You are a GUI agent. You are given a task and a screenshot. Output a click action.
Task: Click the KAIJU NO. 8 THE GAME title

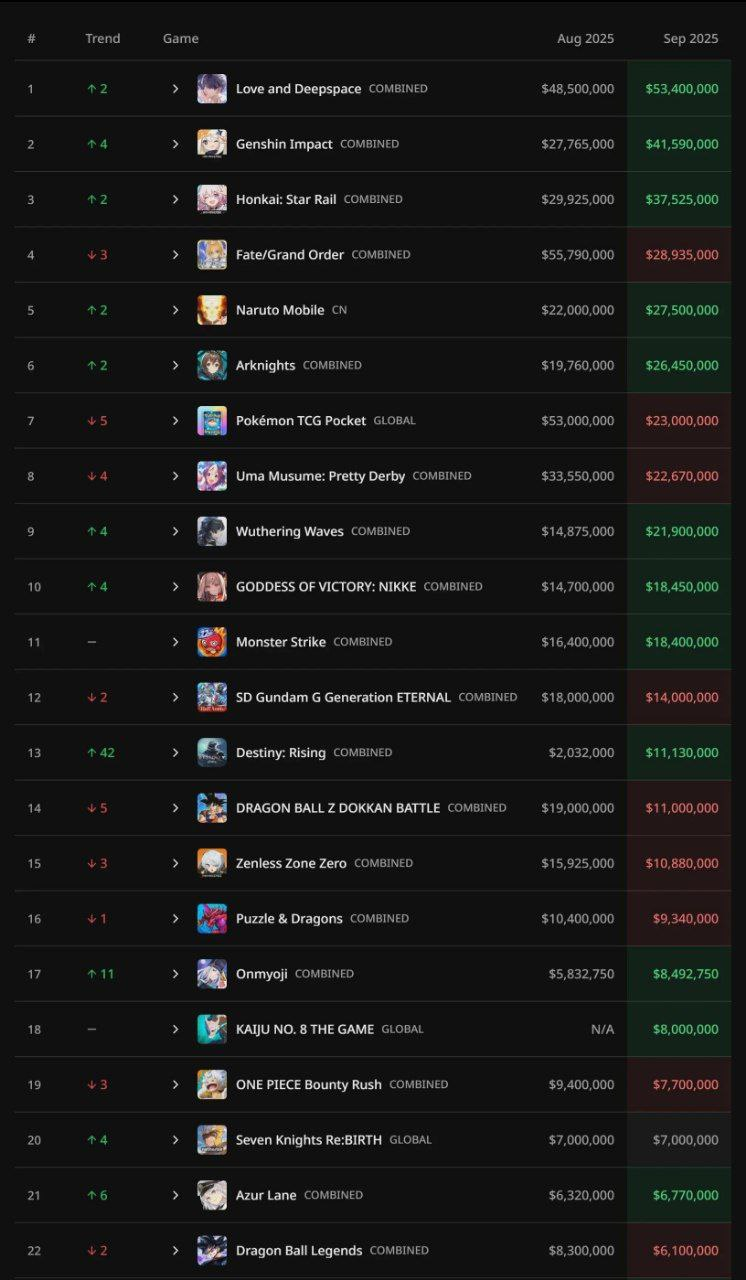(x=305, y=1029)
